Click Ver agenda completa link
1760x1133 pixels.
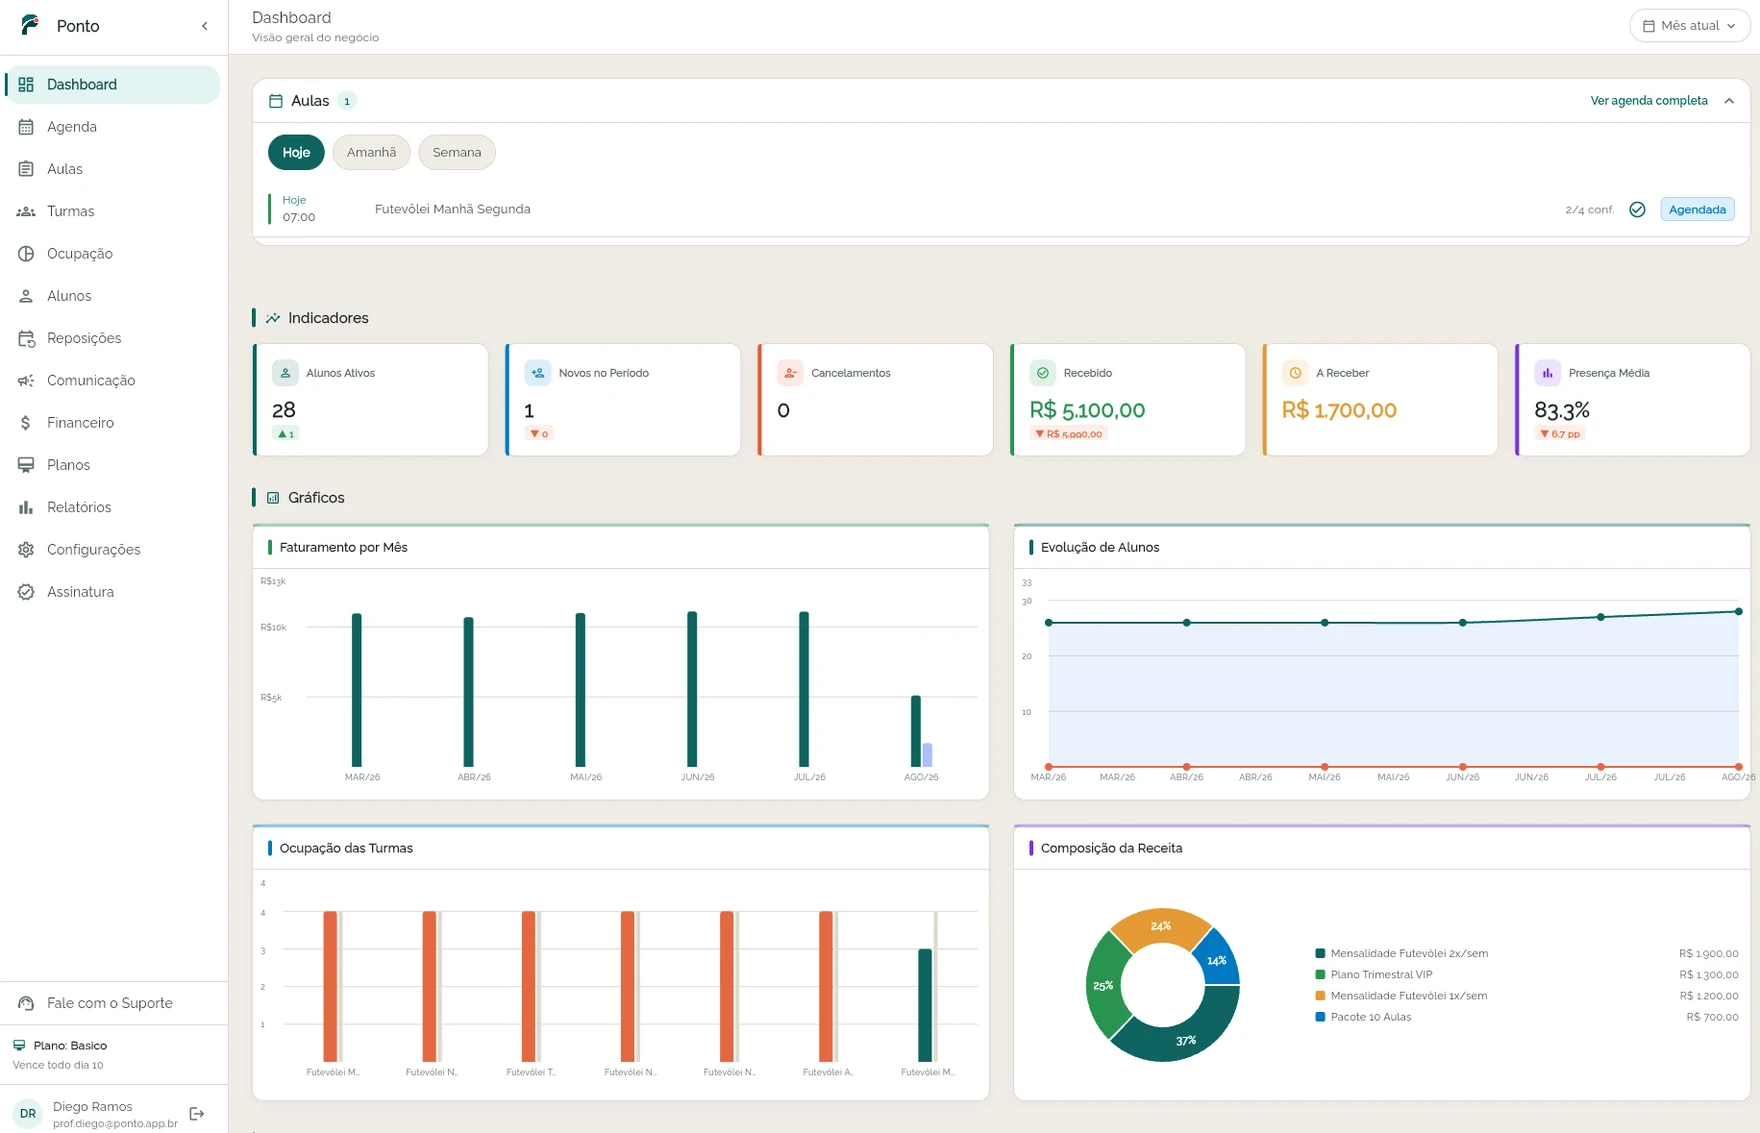[x=1649, y=101]
